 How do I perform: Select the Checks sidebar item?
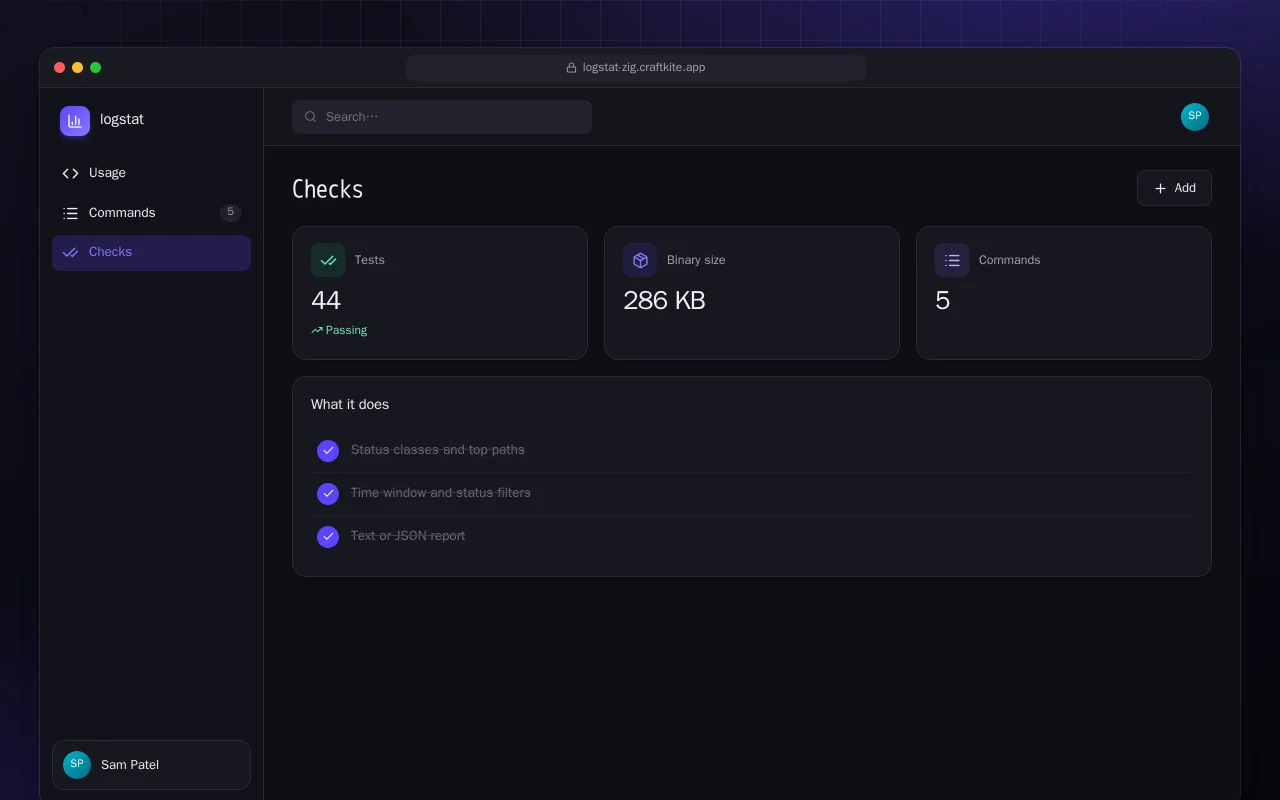[x=151, y=253]
